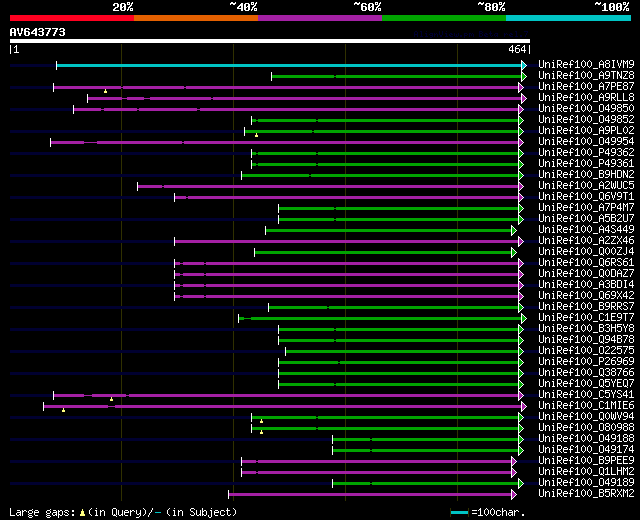Click the green arrowhead of UniRef100_Q00ZJ4 alignment
Viewport: 640px width, 520px height.
(x=514, y=253)
